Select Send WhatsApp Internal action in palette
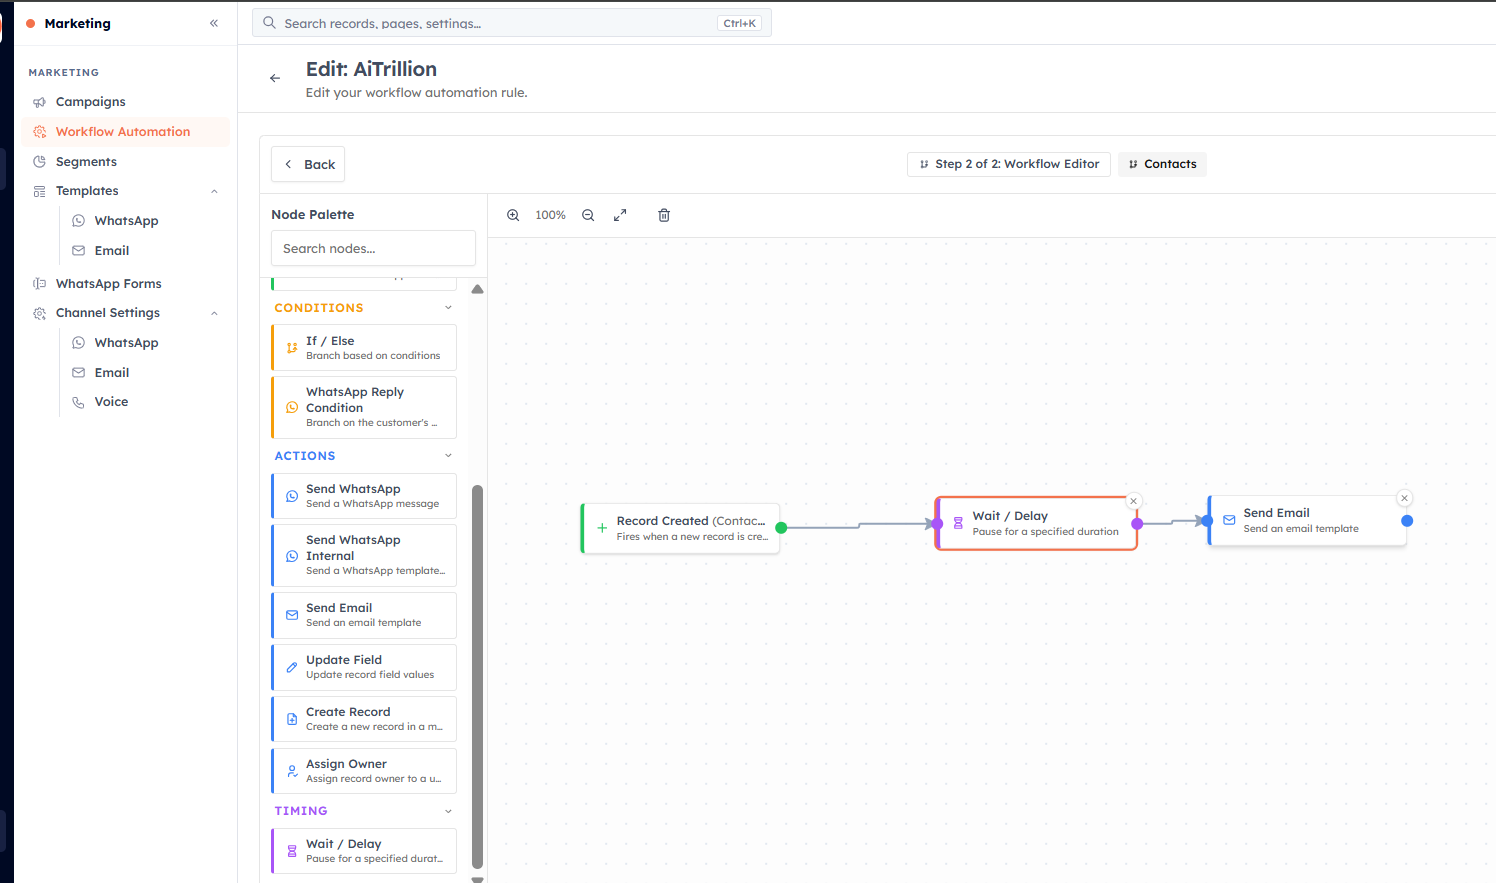Image resolution: width=1496 pixels, height=883 pixels. [x=364, y=555]
